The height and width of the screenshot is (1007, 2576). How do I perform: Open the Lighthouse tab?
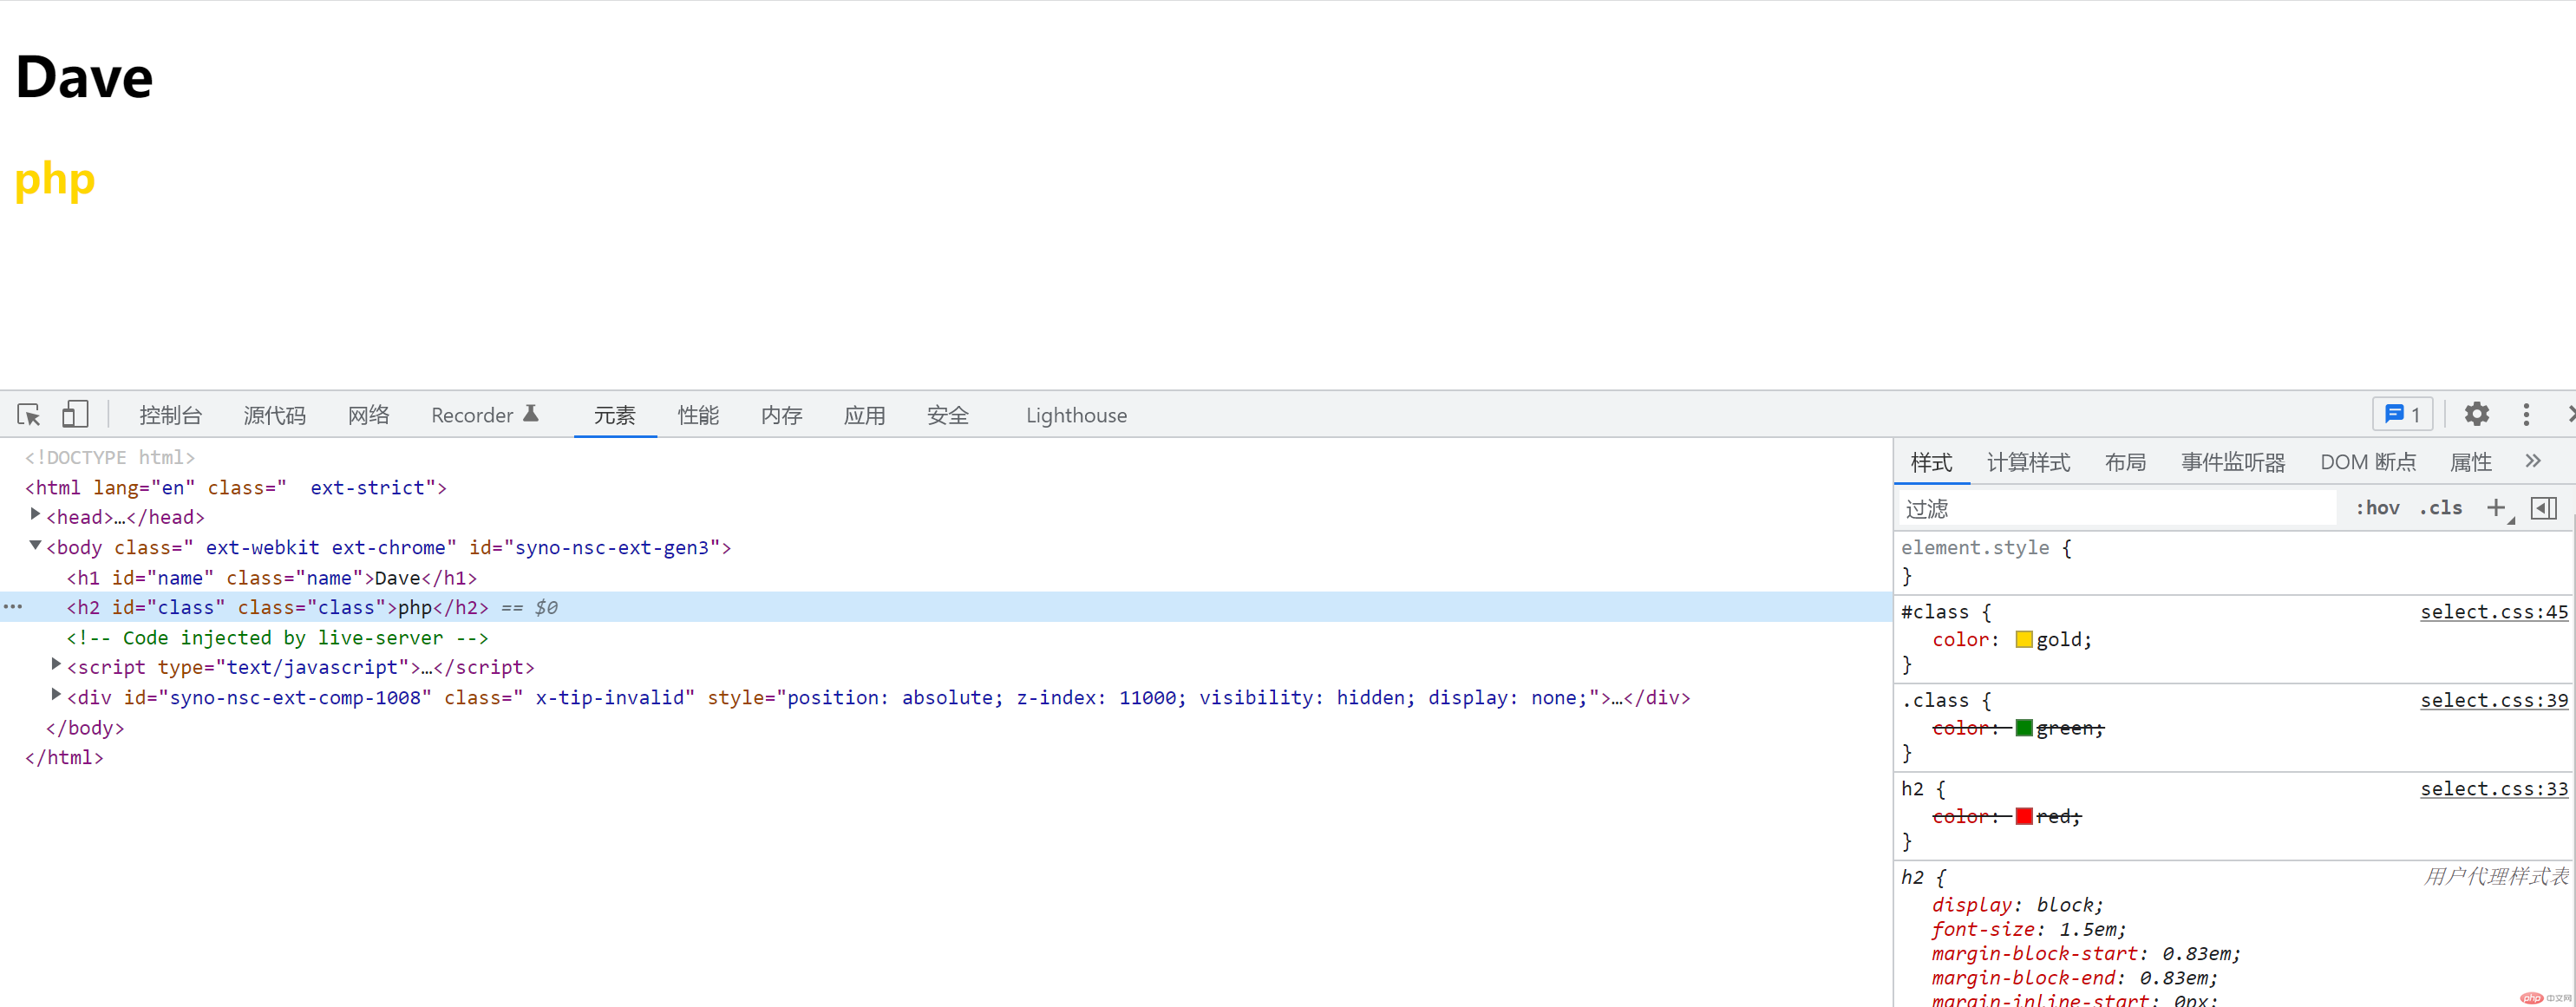click(1076, 415)
